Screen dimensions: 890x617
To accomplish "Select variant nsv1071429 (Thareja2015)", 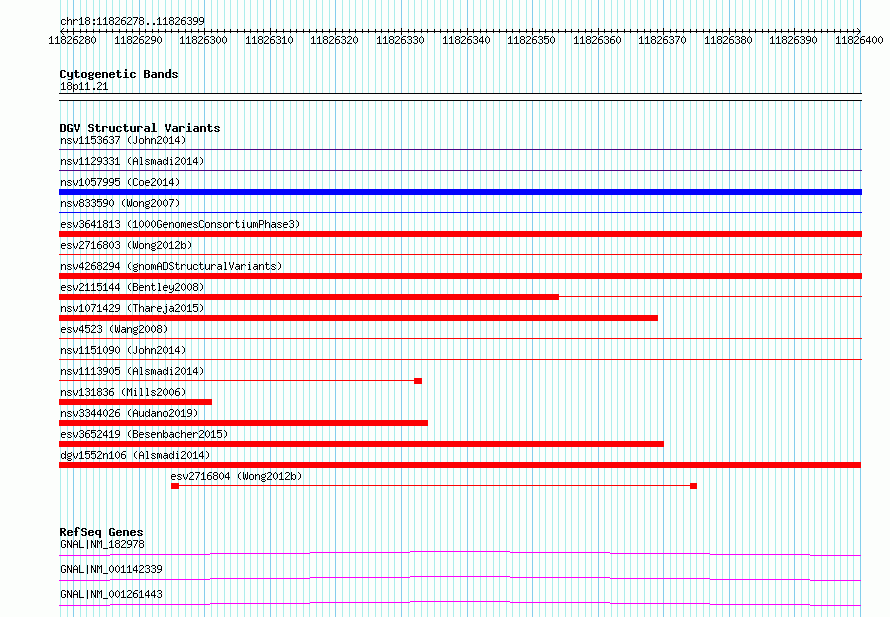I will tap(132, 308).
